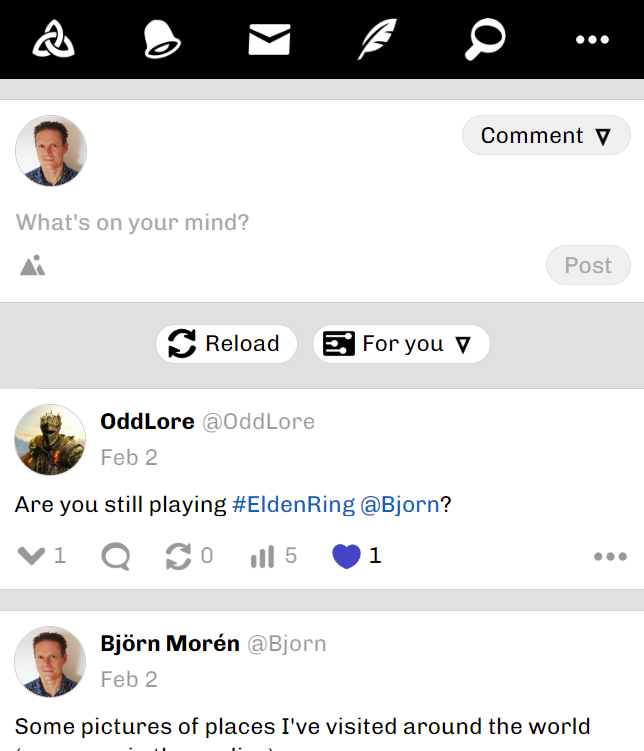Open messages envelope icon
Viewport: 644px width, 751px height.
(x=269, y=40)
